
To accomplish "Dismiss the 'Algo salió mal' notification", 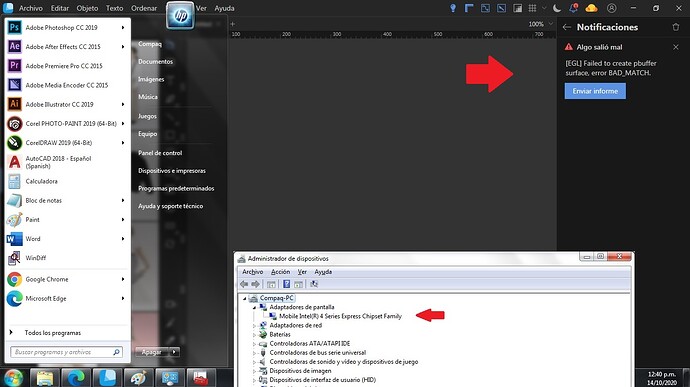I will coord(676,47).
